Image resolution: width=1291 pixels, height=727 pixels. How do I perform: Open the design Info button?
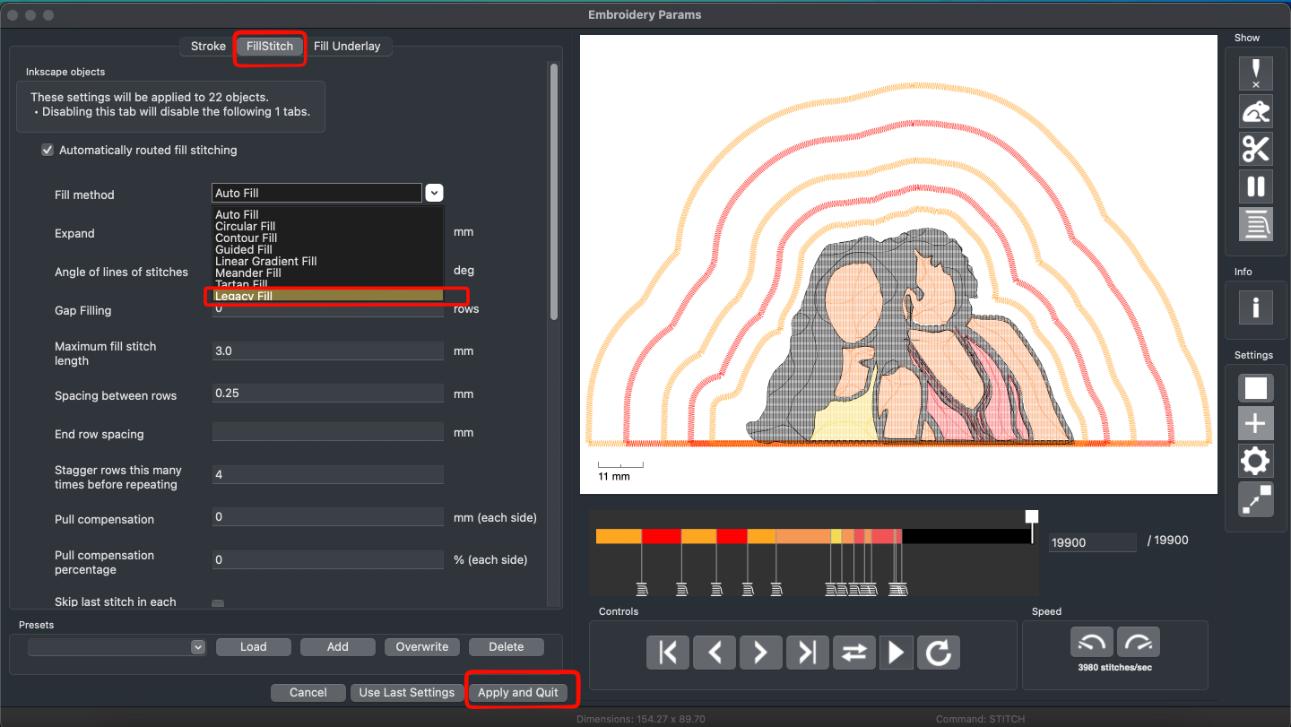(1256, 307)
